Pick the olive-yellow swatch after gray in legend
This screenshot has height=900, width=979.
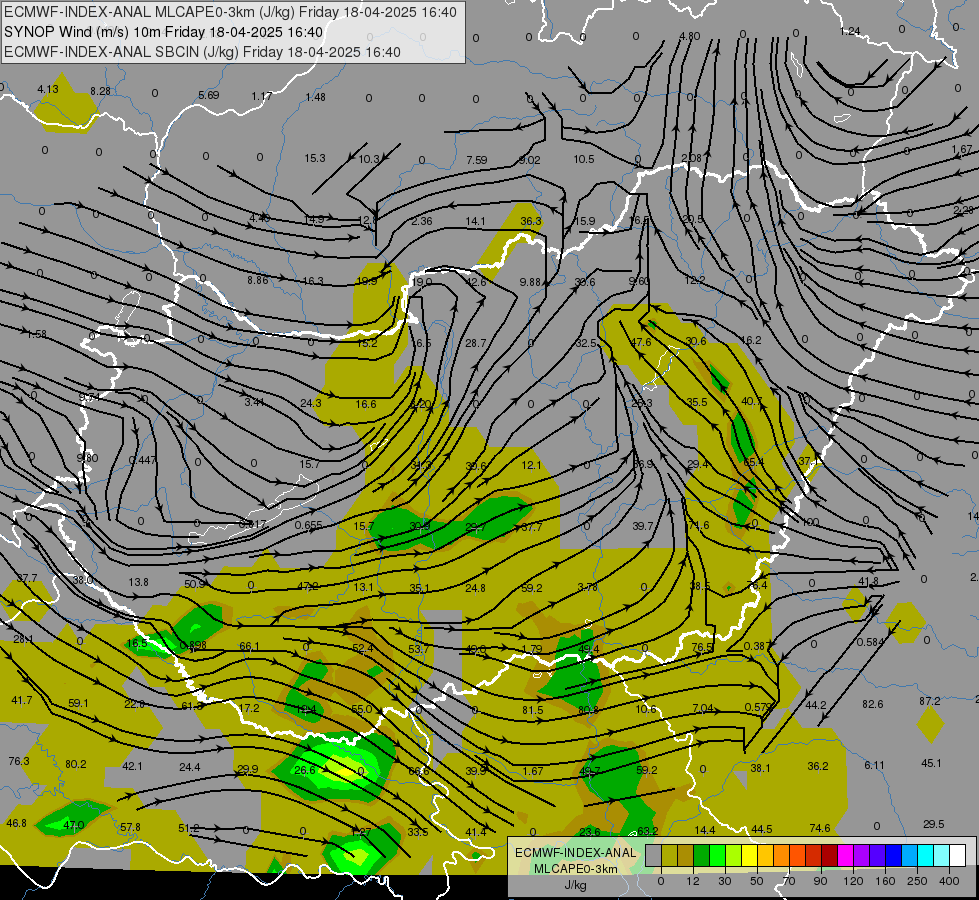tap(670, 856)
